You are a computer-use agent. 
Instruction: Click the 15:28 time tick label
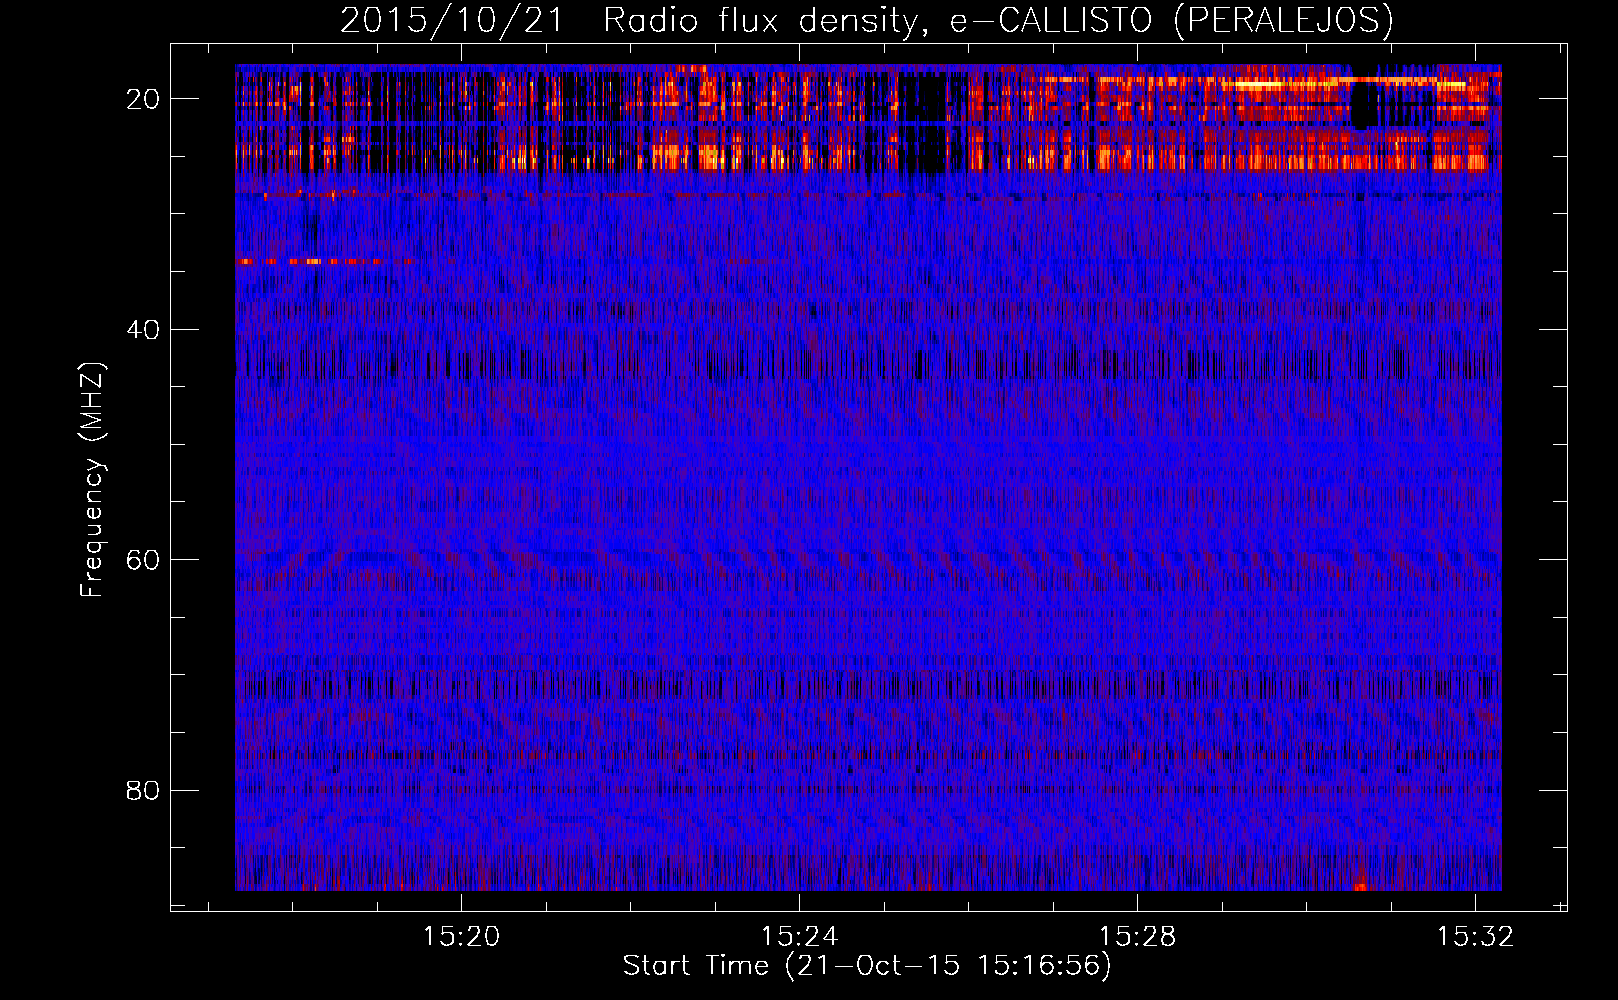click(1137, 937)
